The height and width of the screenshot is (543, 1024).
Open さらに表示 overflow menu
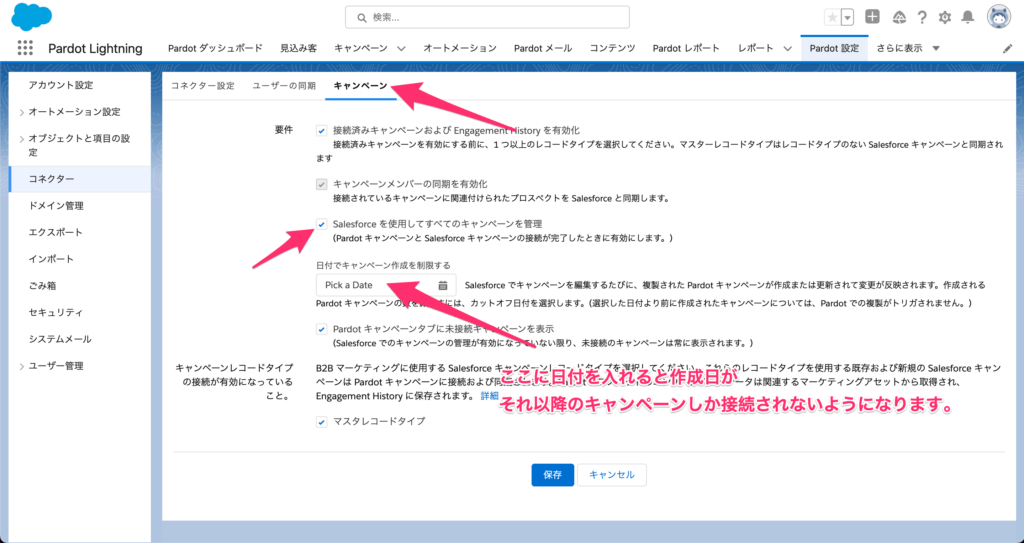point(908,48)
